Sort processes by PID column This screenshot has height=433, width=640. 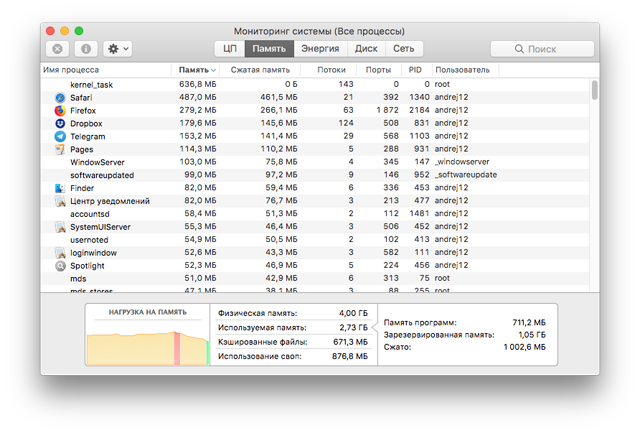point(415,70)
